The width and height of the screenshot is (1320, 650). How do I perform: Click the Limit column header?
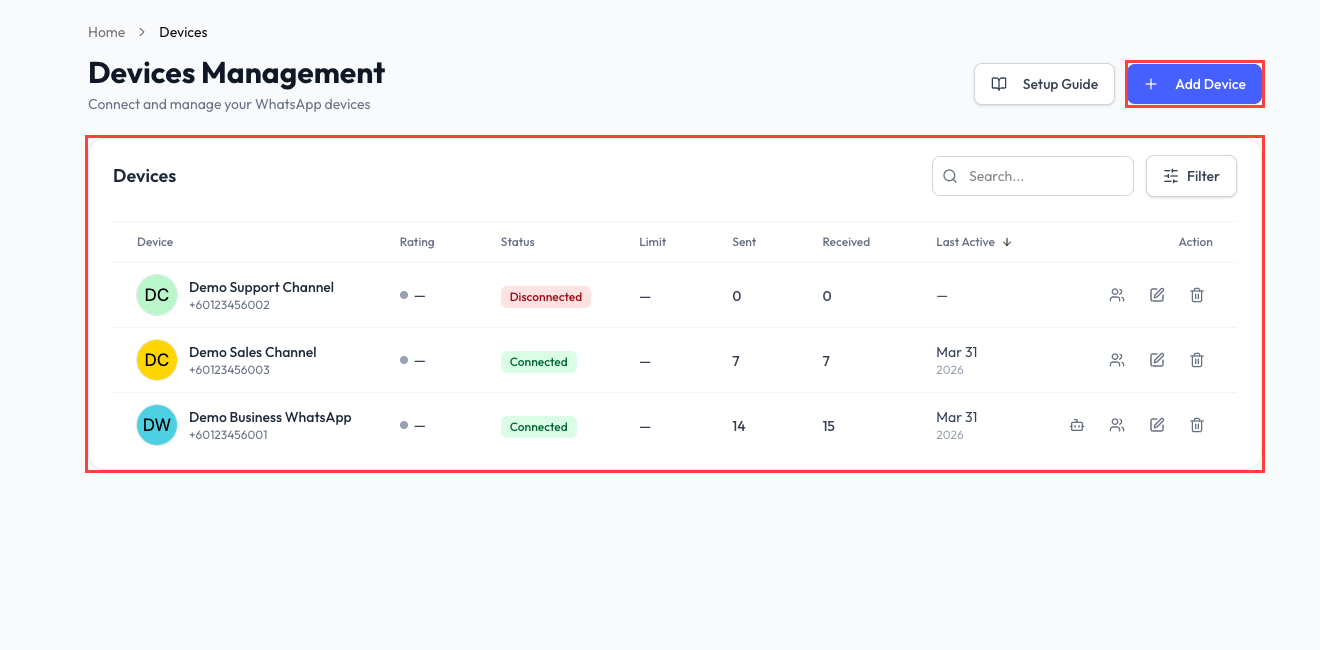pos(652,242)
